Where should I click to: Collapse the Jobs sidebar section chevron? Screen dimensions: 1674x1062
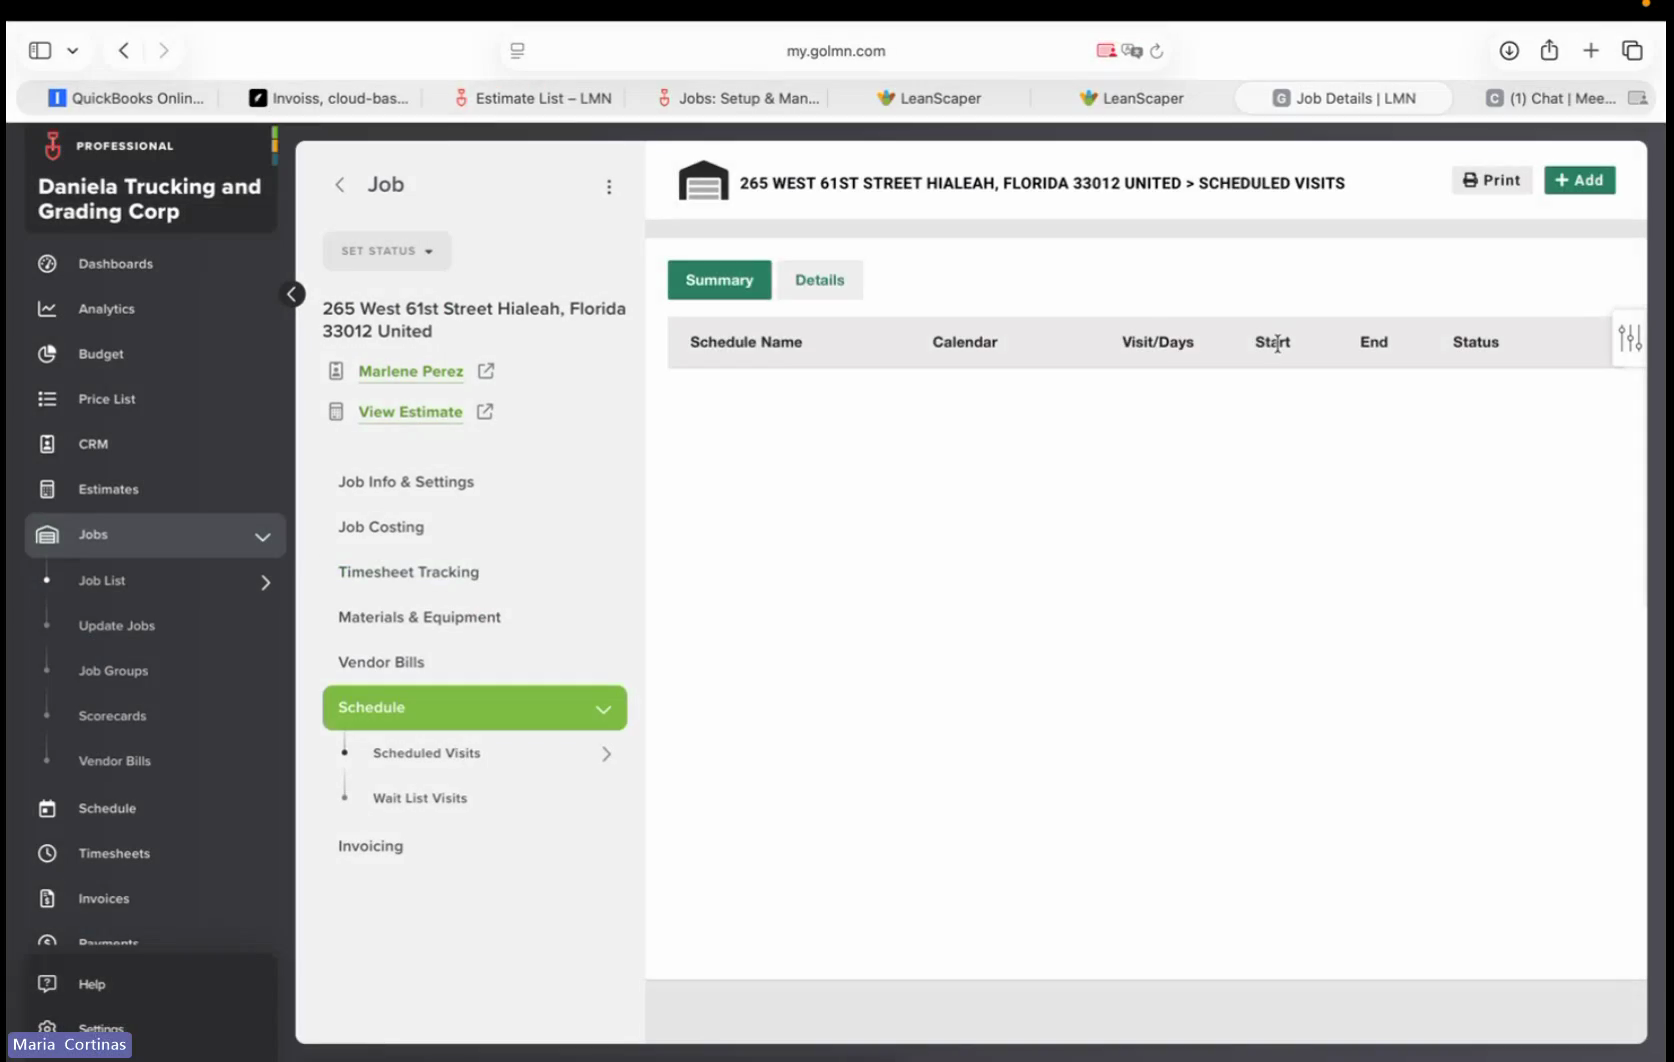click(x=262, y=537)
